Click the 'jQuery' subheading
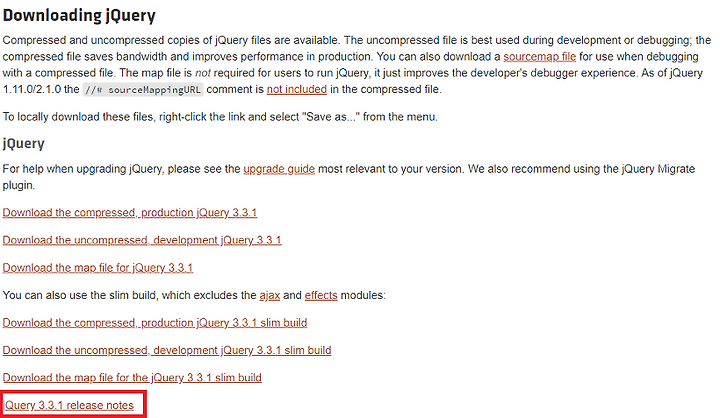The height and width of the screenshot is (418, 720). pyautogui.click(x=23, y=143)
